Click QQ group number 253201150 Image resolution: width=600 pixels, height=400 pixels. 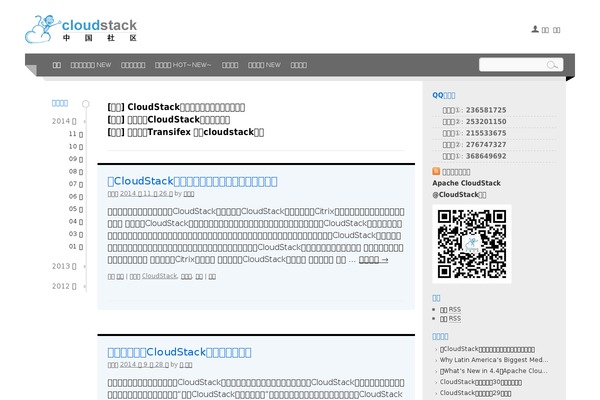tap(486, 122)
